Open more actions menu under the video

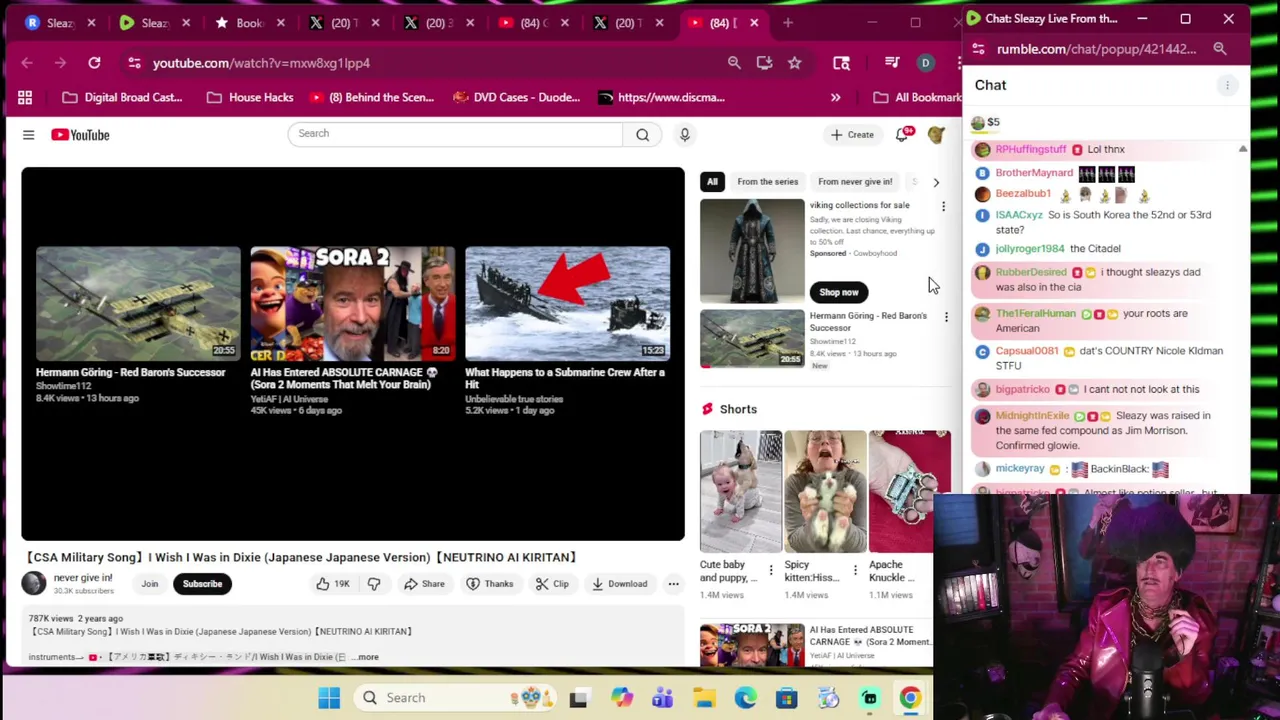[x=673, y=584]
